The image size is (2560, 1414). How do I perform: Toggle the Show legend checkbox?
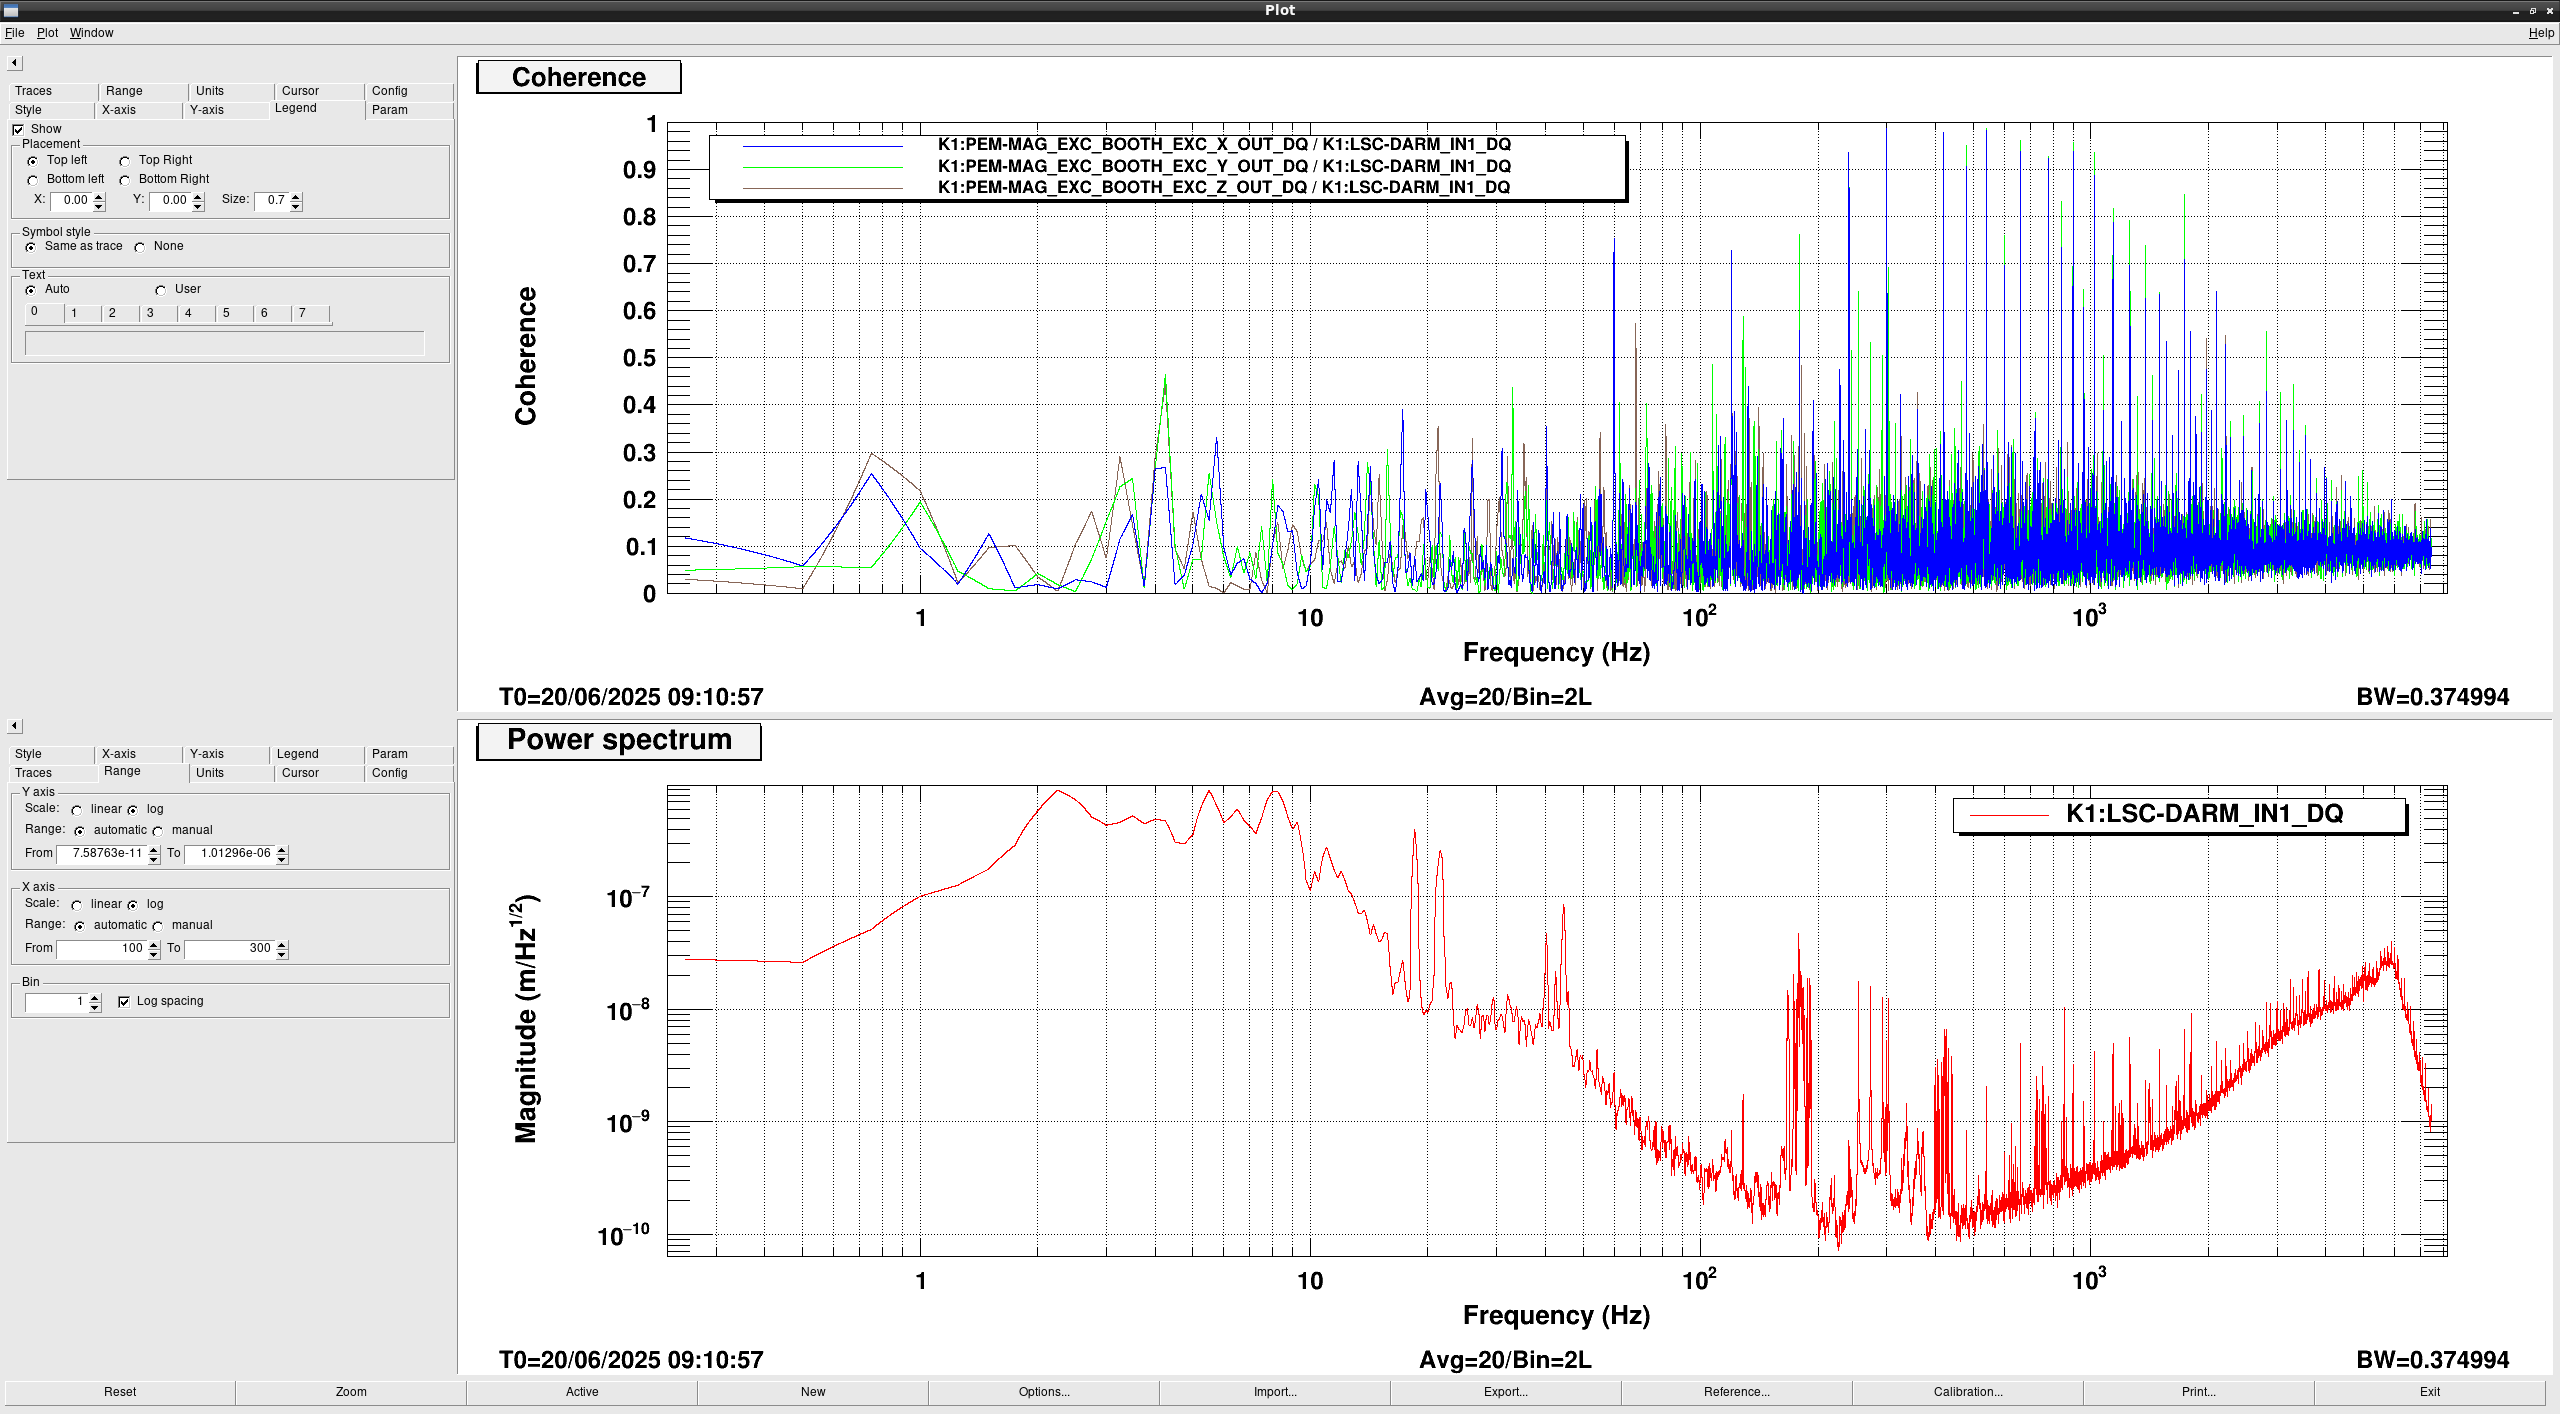[x=18, y=130]
